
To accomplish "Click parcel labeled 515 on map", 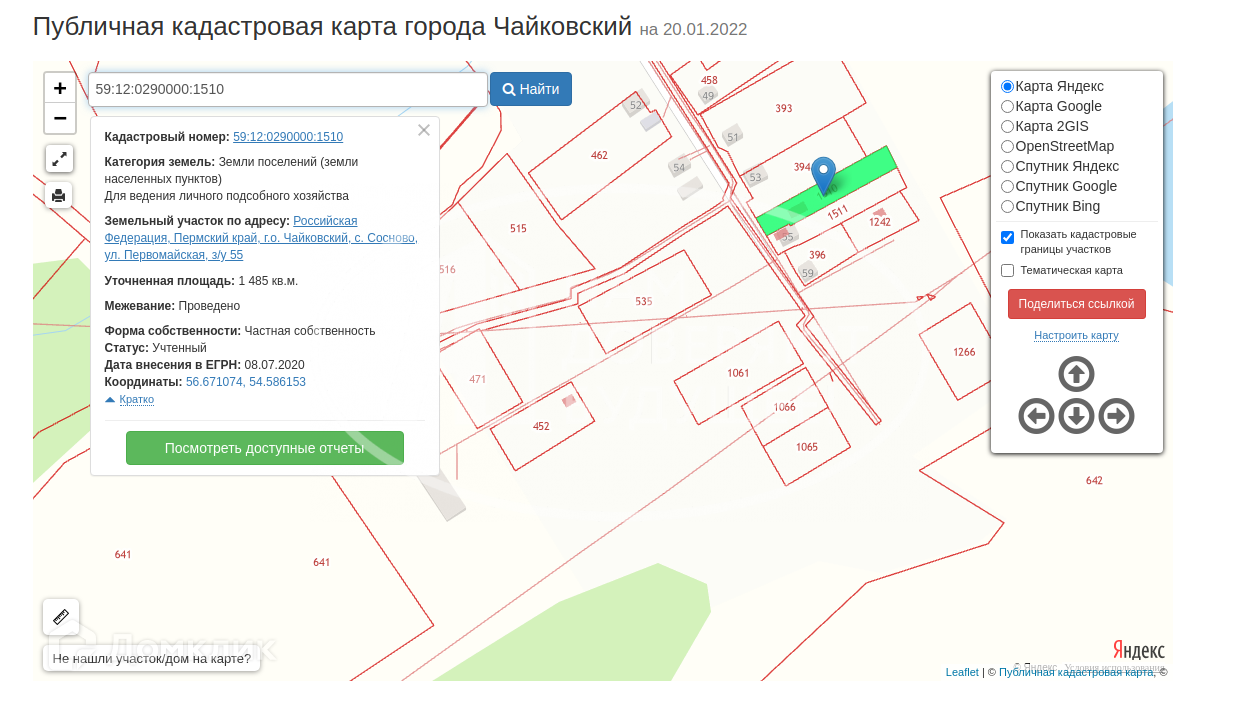I will click(518, 228).
